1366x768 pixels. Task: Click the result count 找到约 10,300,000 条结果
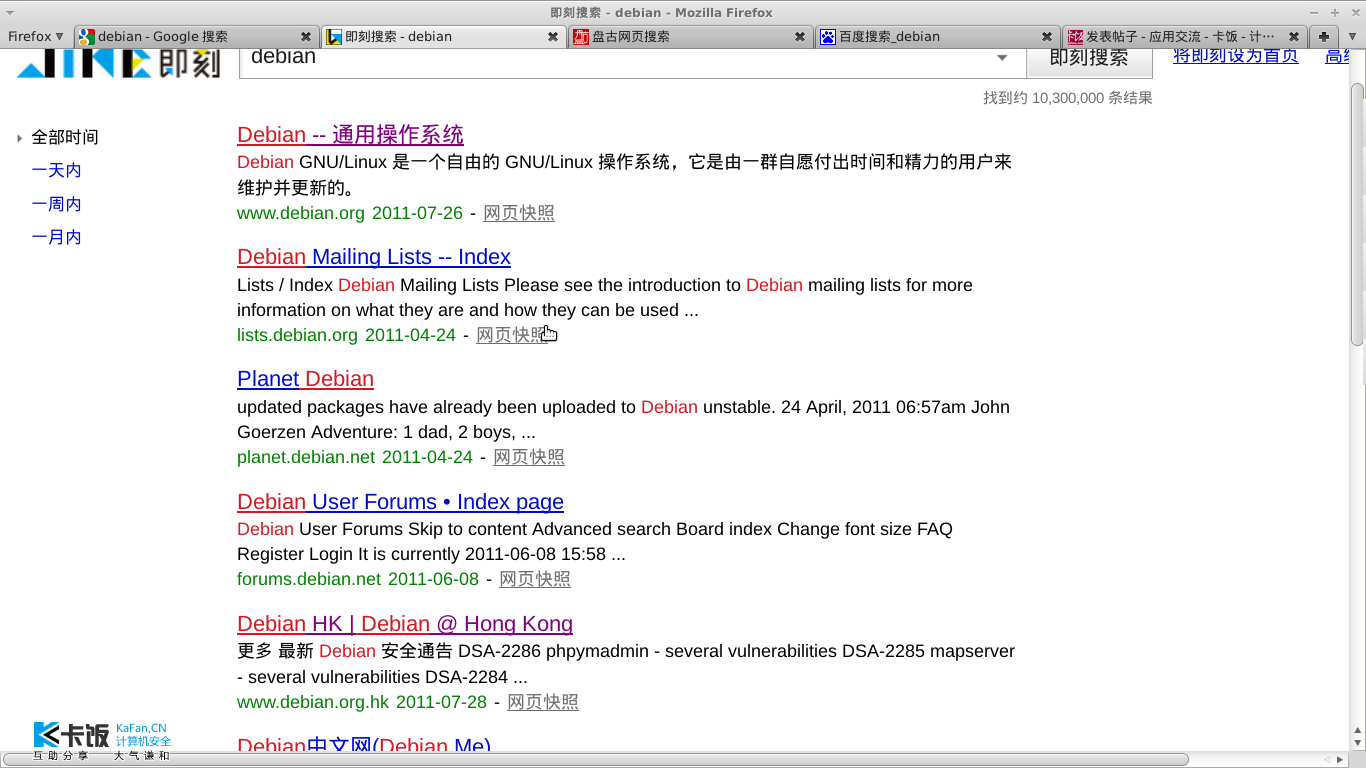pyautogui.click(x=1067, y=98)
